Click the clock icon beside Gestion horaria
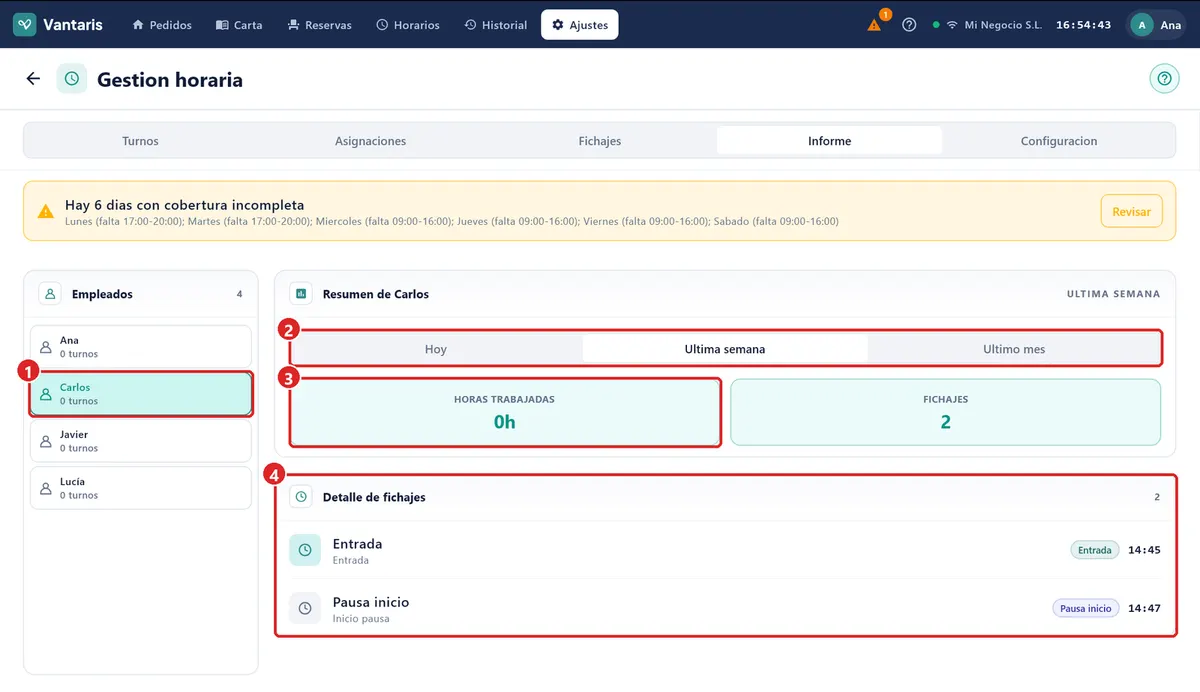1200x692 pixels. 72,79
